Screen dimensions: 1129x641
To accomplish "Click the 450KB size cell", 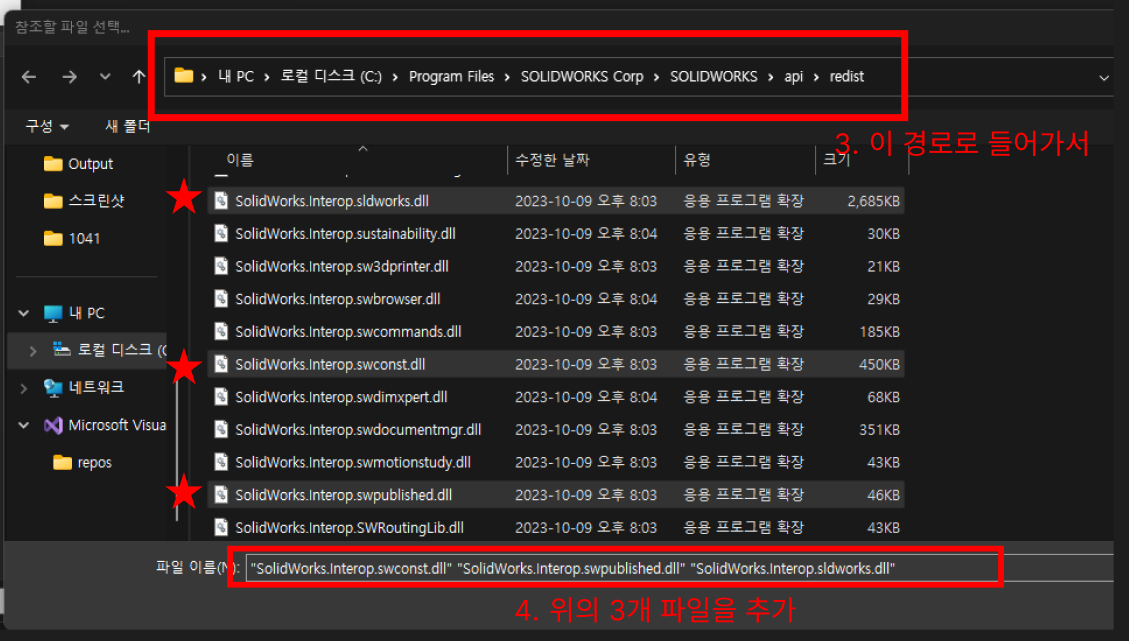I will [x=879, y=364].
